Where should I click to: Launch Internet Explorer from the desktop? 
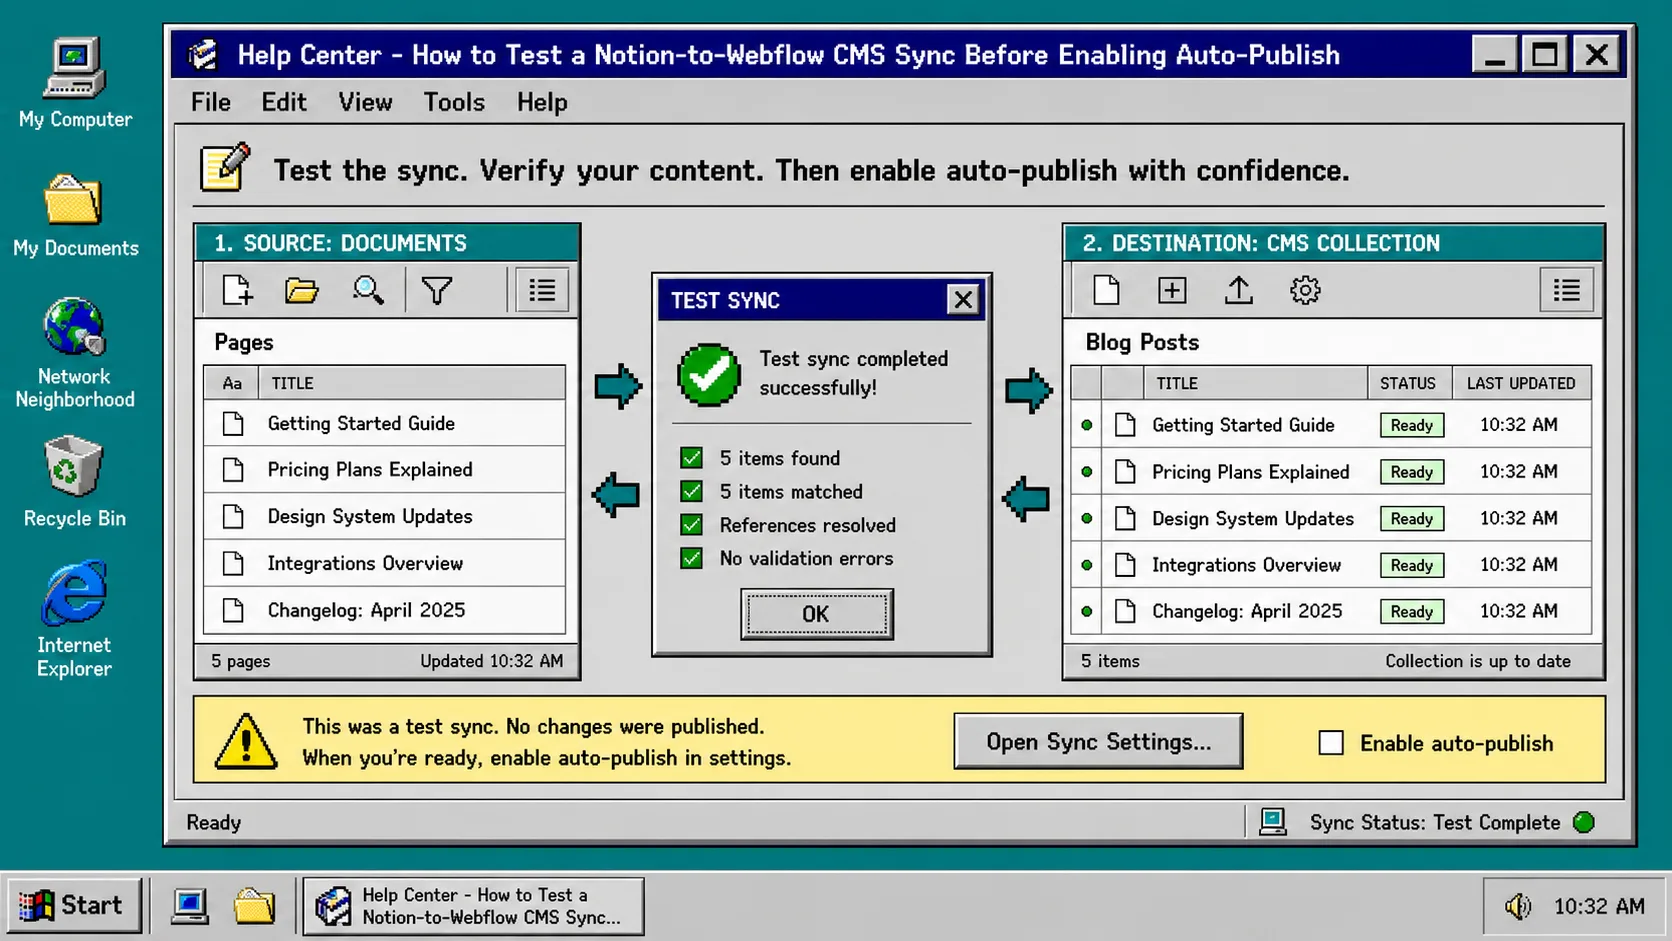75,619
